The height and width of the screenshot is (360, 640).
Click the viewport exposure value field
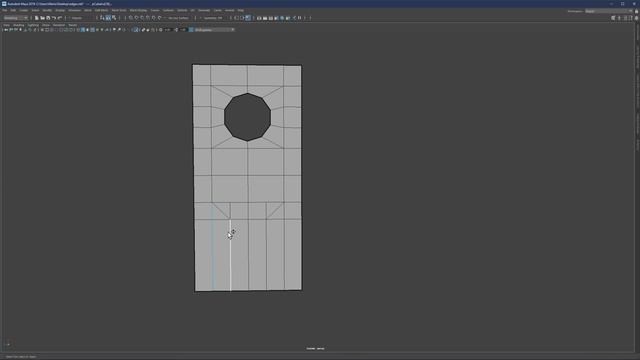click(x=167, y=30)
